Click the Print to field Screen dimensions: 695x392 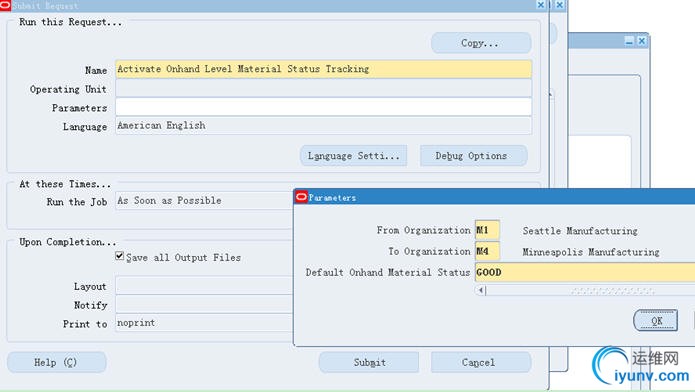click(x=204, y=323)
